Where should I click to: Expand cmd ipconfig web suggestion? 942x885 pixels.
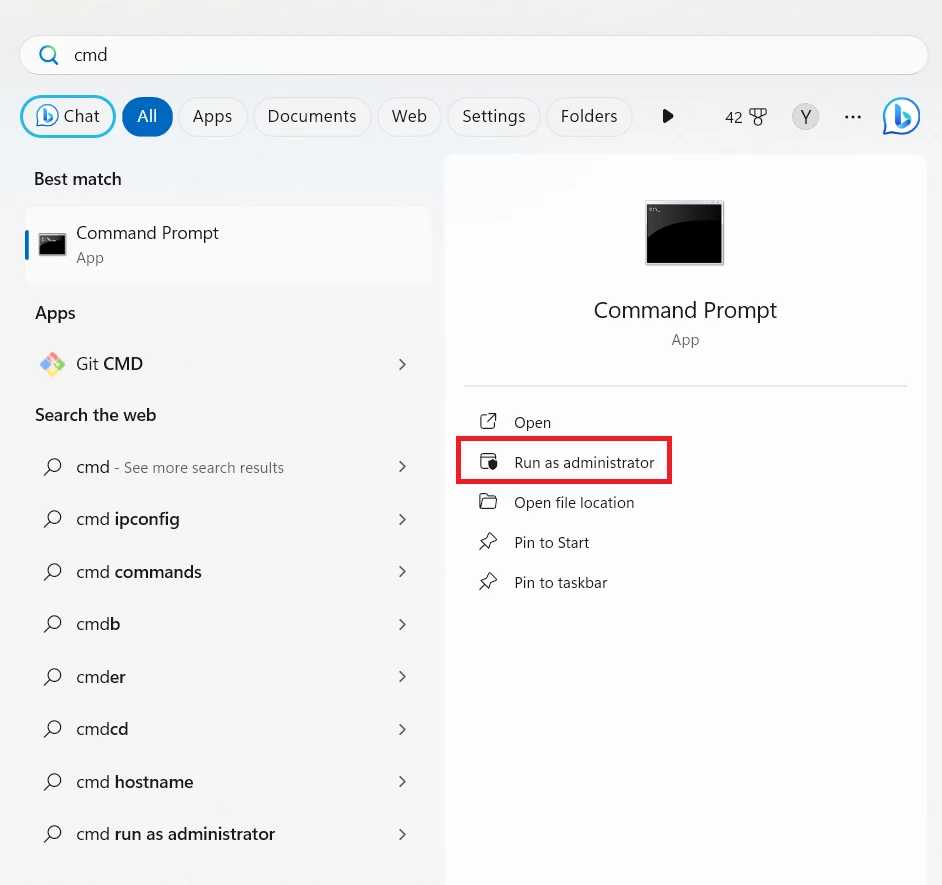tap(401, 519)
